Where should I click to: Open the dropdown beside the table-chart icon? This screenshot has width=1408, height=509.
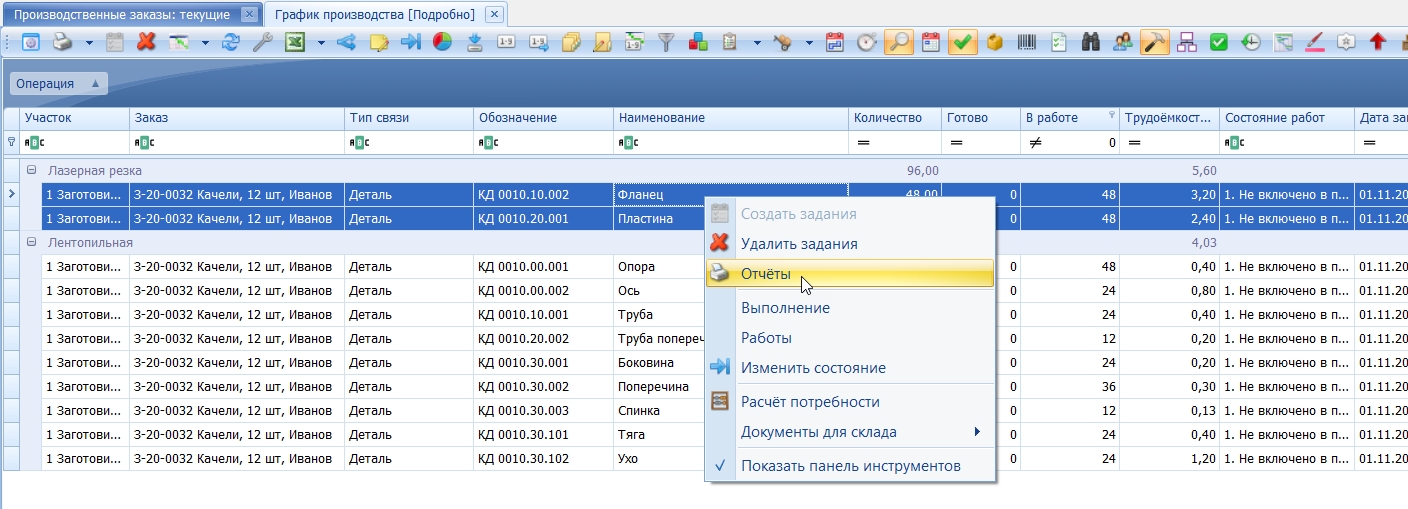click(205, 42)
